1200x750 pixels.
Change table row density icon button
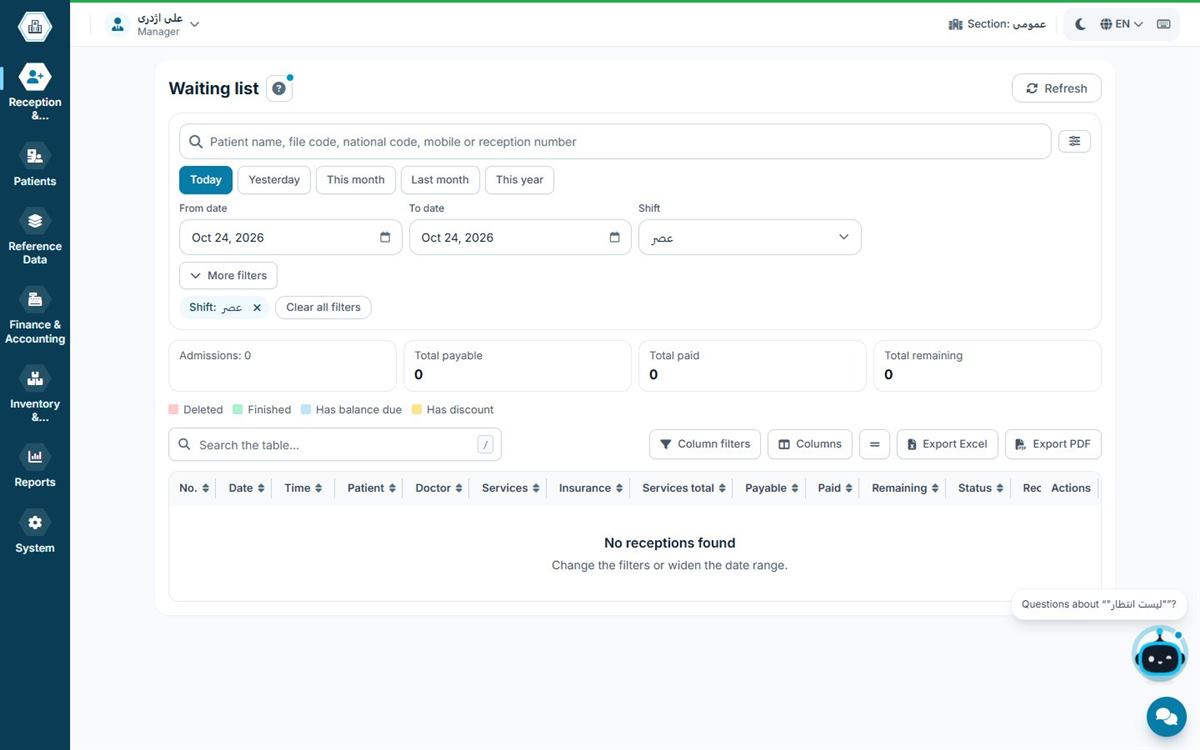(x=874, y=444)
